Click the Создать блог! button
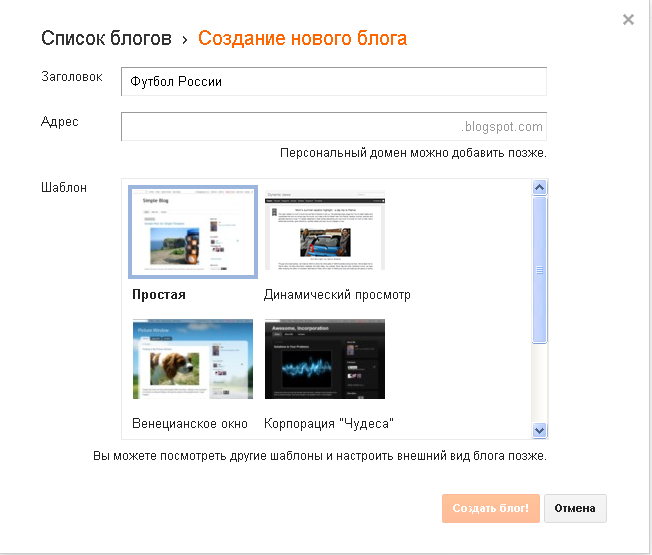Screen dimensions: 652x555 coord(491,508)
